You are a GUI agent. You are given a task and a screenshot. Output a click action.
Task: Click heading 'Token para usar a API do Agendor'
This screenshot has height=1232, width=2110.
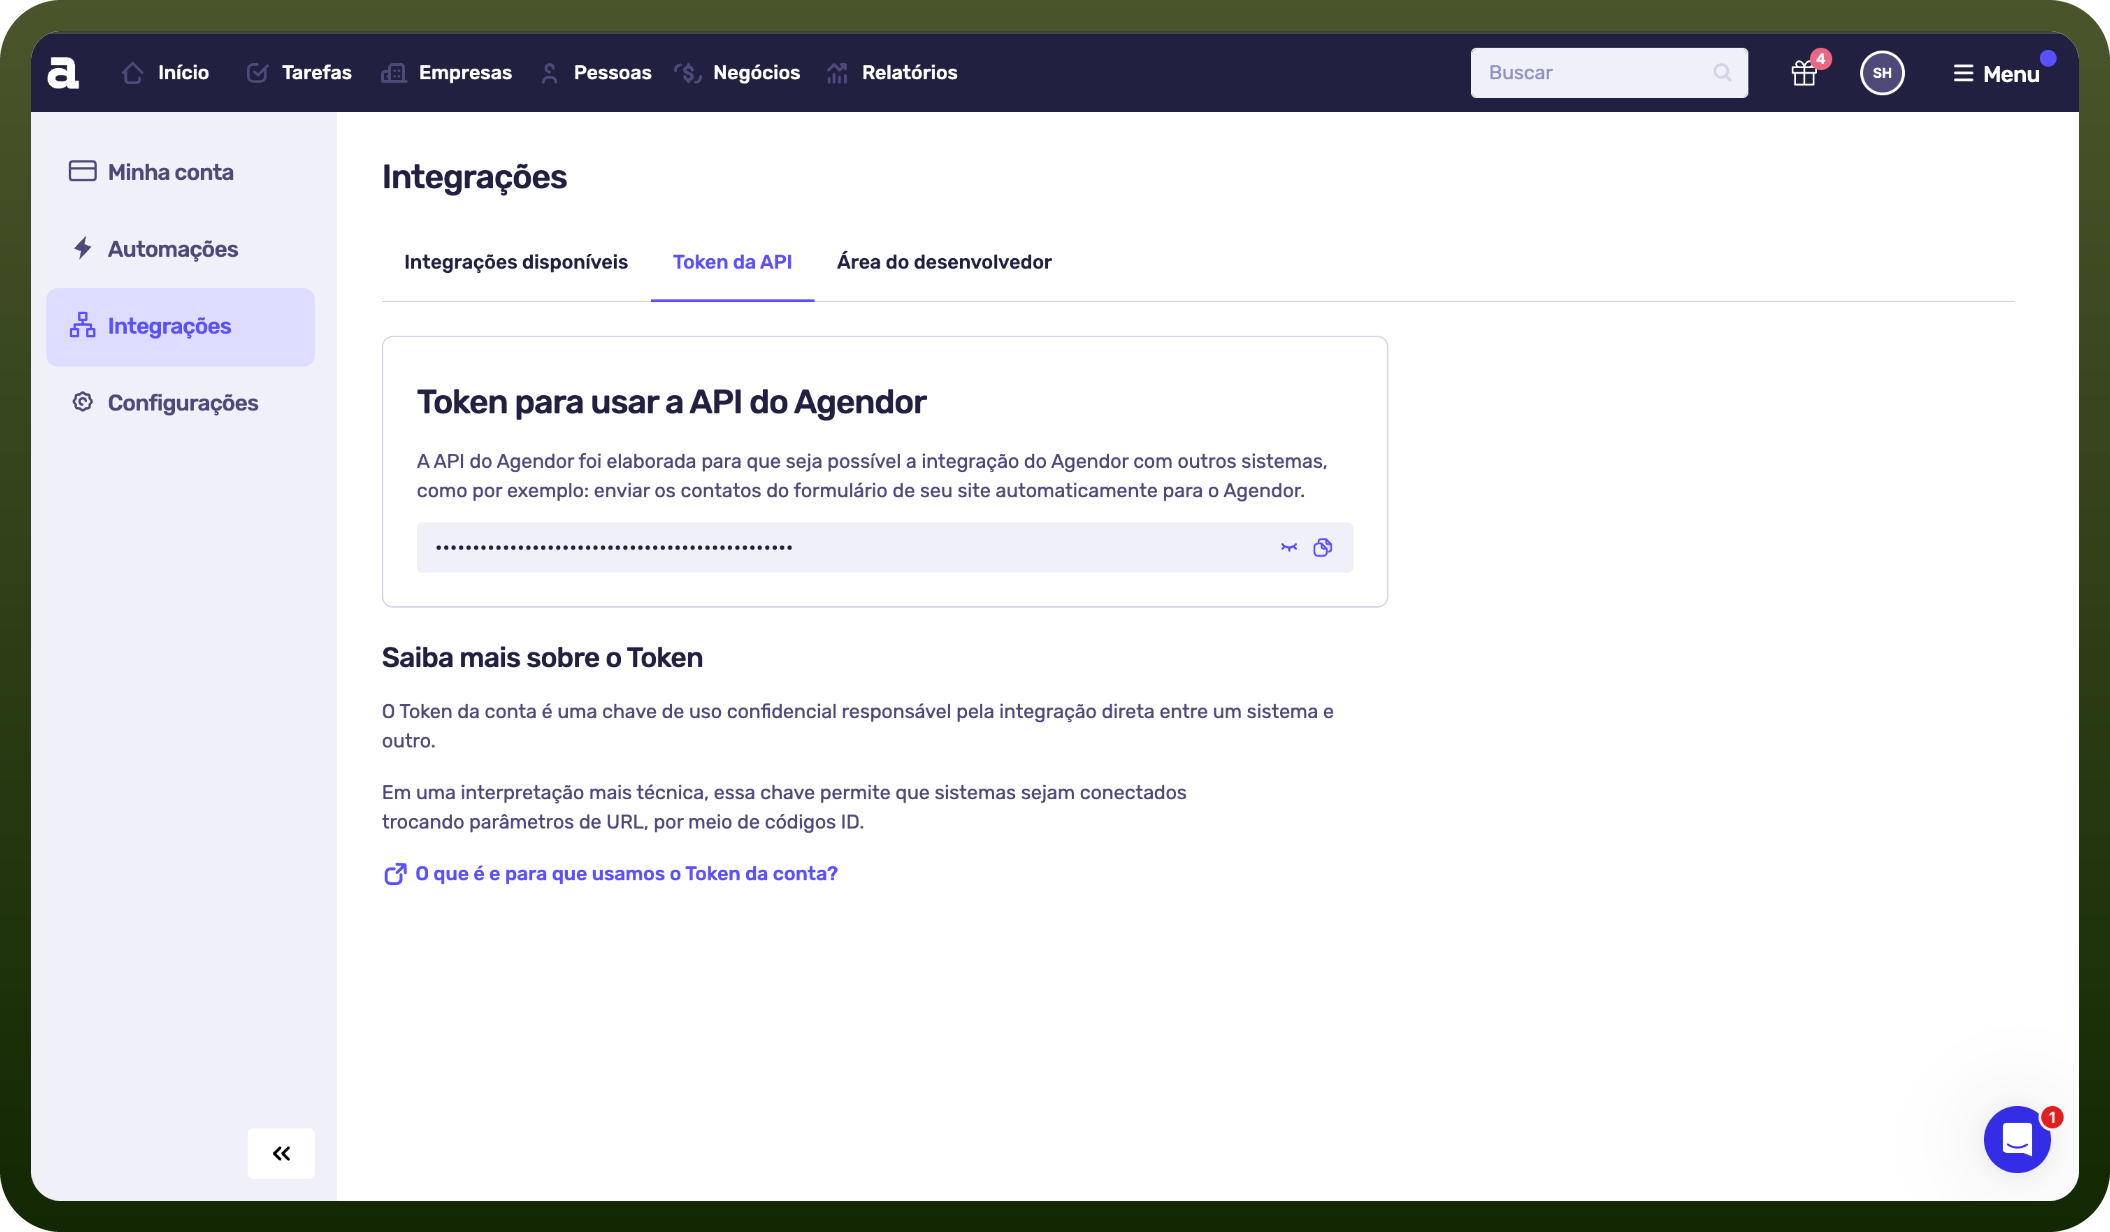tap(671, 402)
